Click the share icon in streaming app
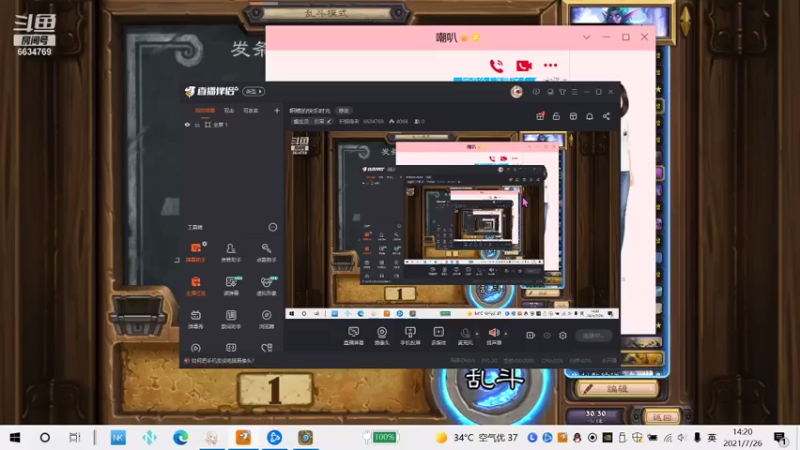Screen dimensions: 800x450 606,116
